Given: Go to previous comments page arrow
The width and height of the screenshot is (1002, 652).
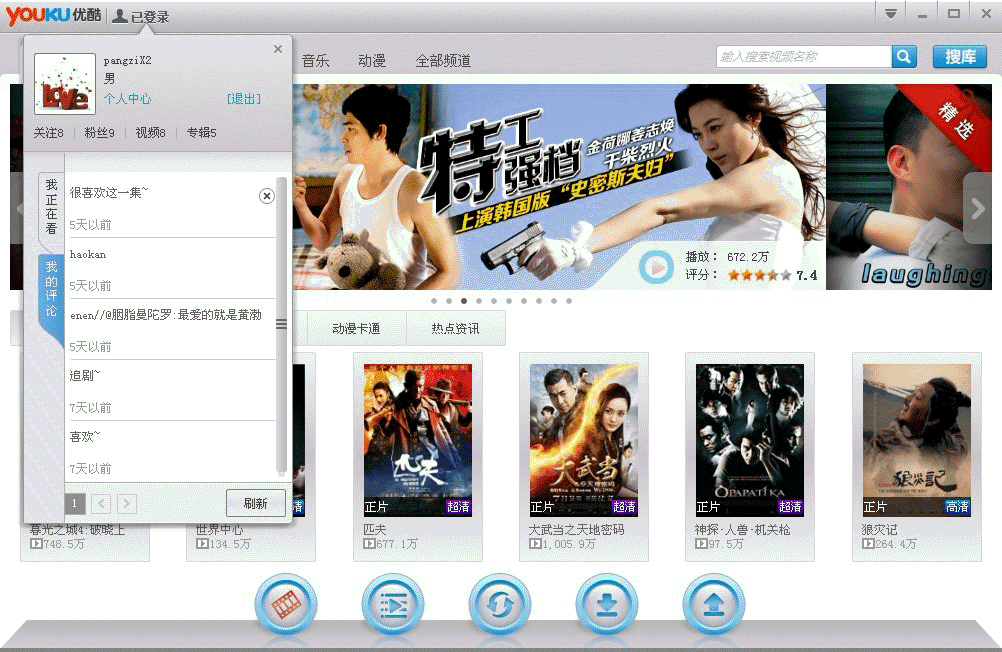Looking at the screenshot, I should pos(101,504).
